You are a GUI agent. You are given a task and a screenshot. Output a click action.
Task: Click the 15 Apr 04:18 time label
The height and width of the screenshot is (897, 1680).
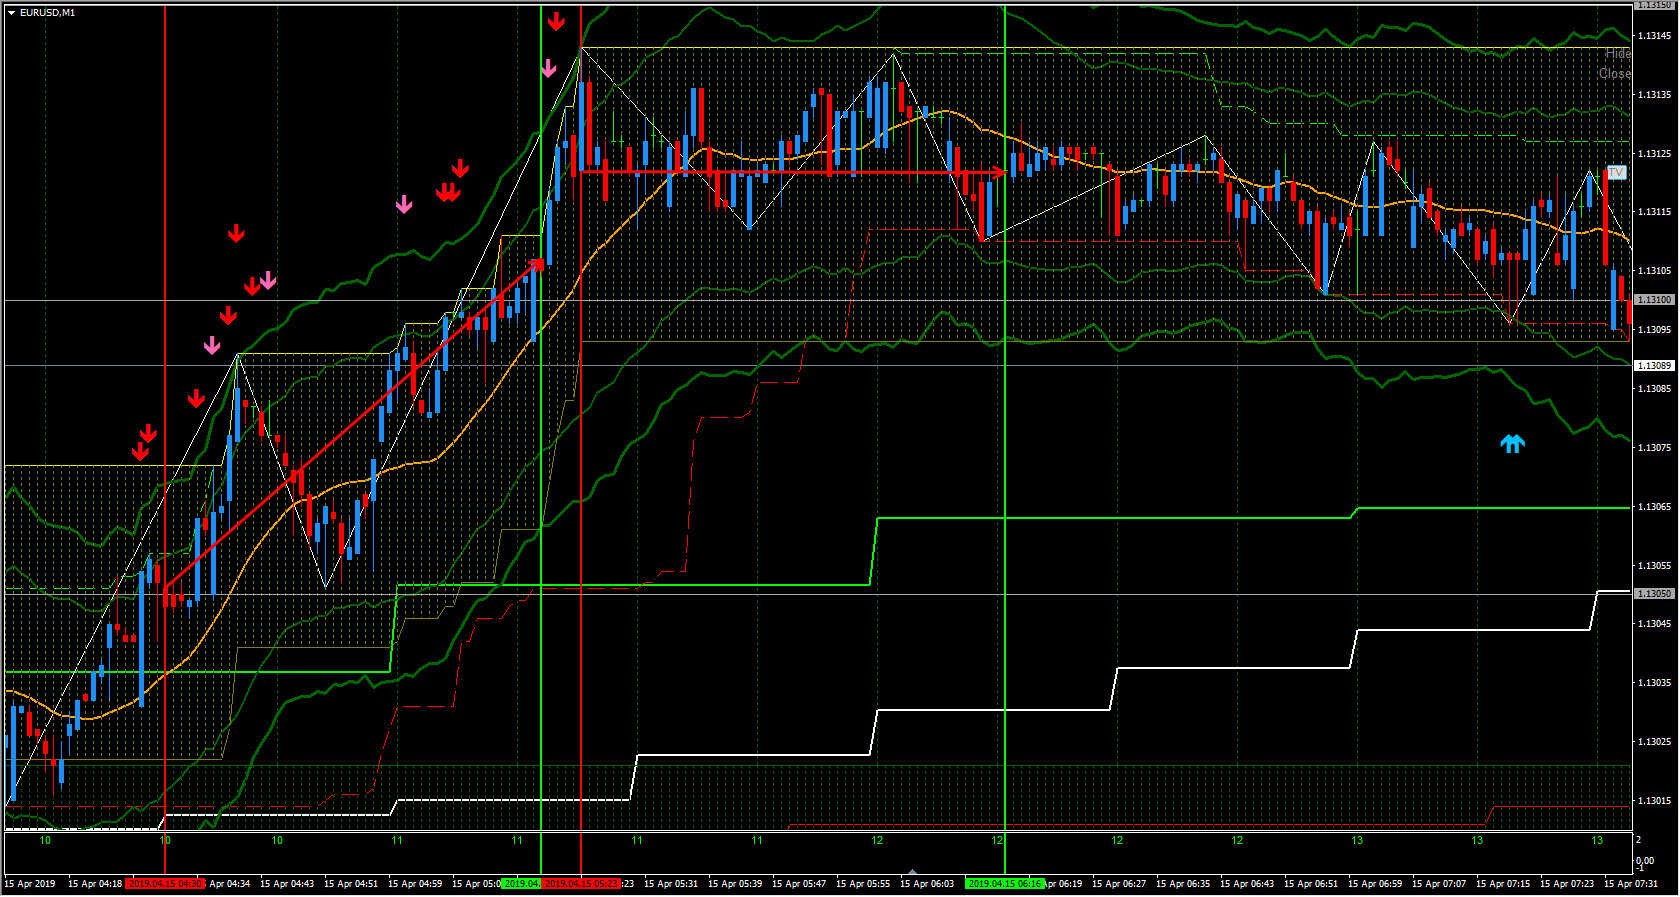tap(95, 884)
